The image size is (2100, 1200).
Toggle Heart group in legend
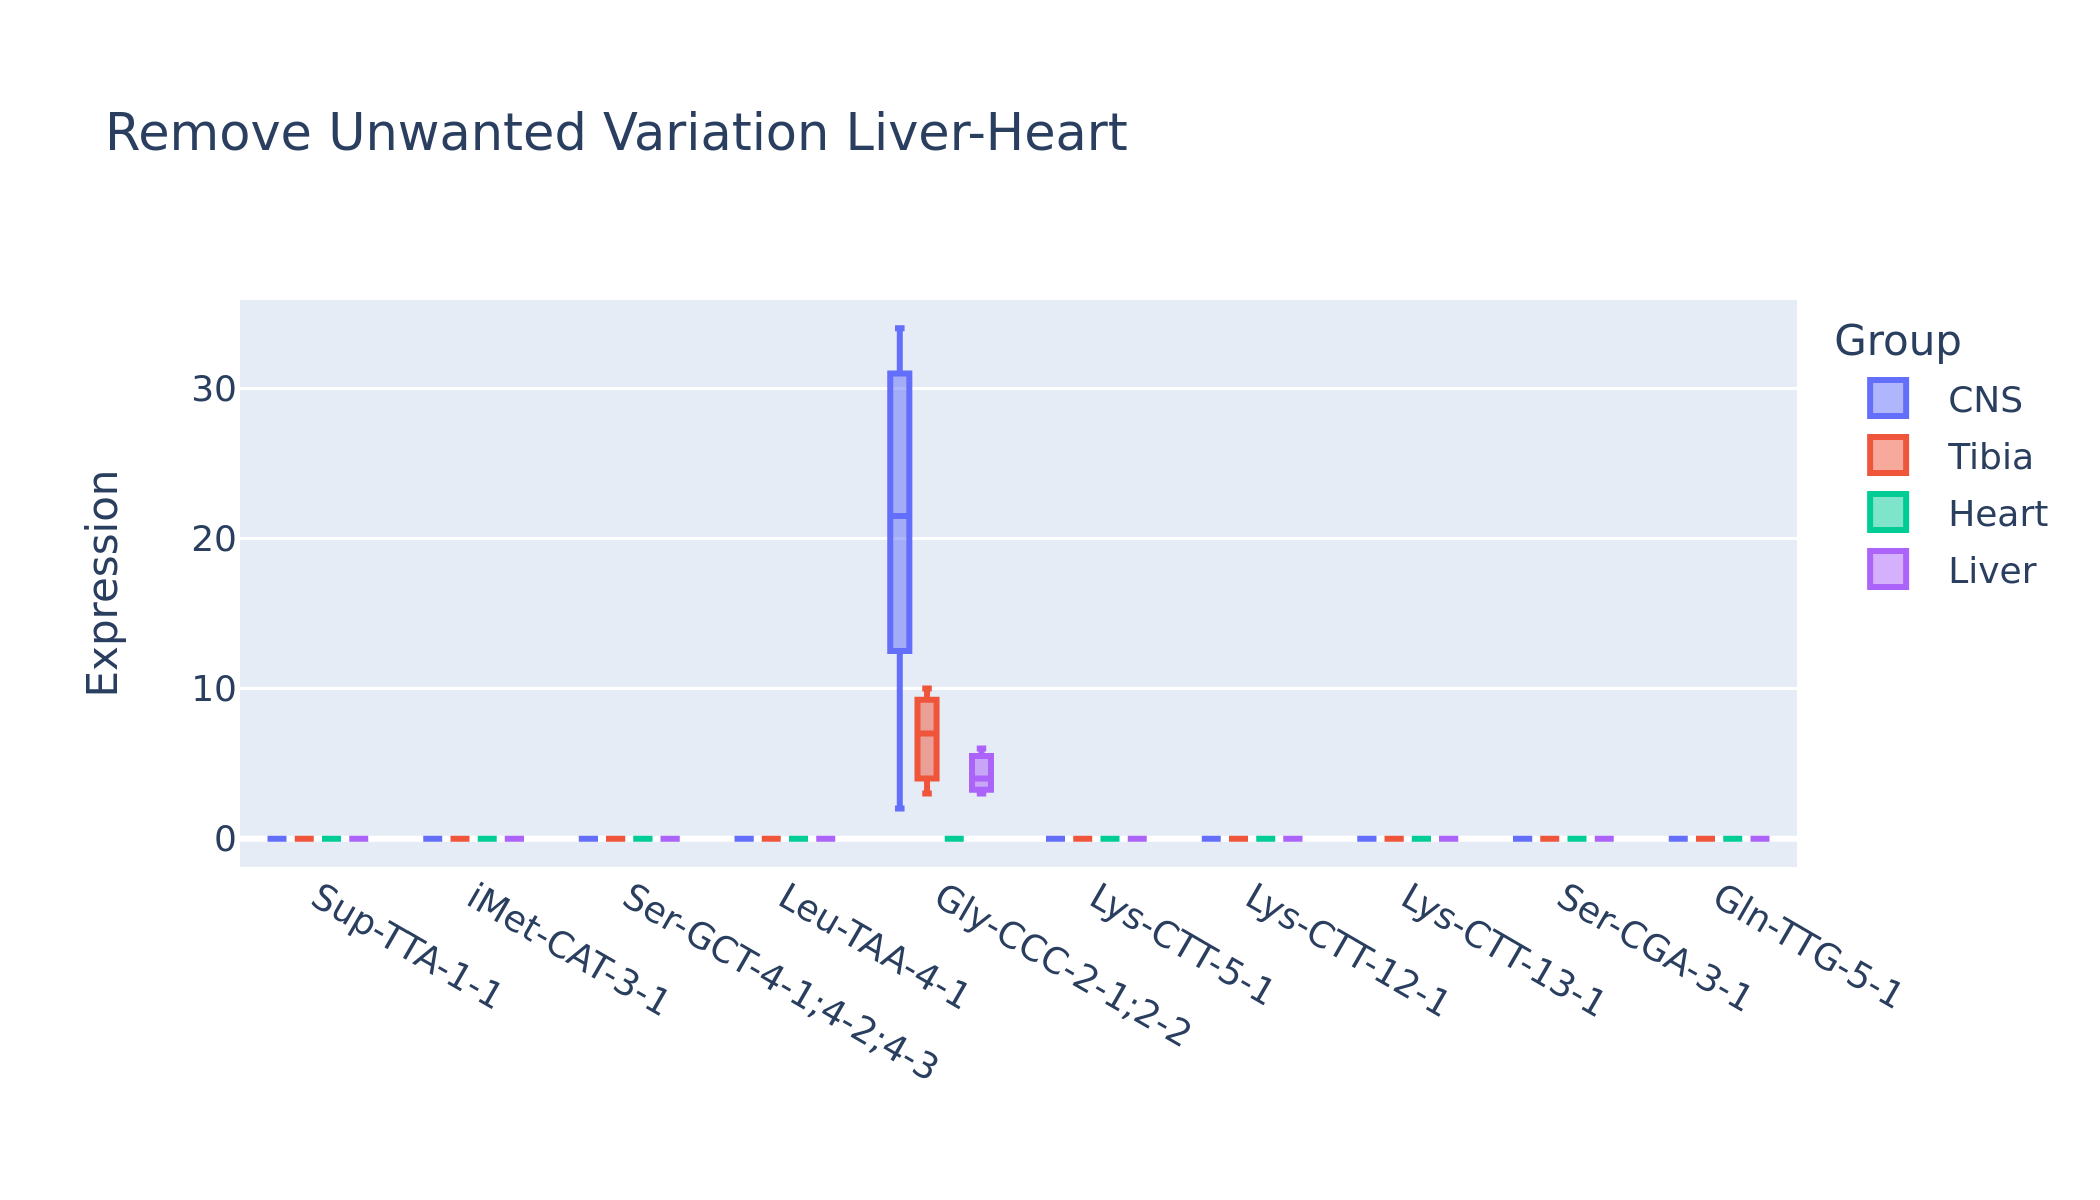click(x=1956, y=513)
